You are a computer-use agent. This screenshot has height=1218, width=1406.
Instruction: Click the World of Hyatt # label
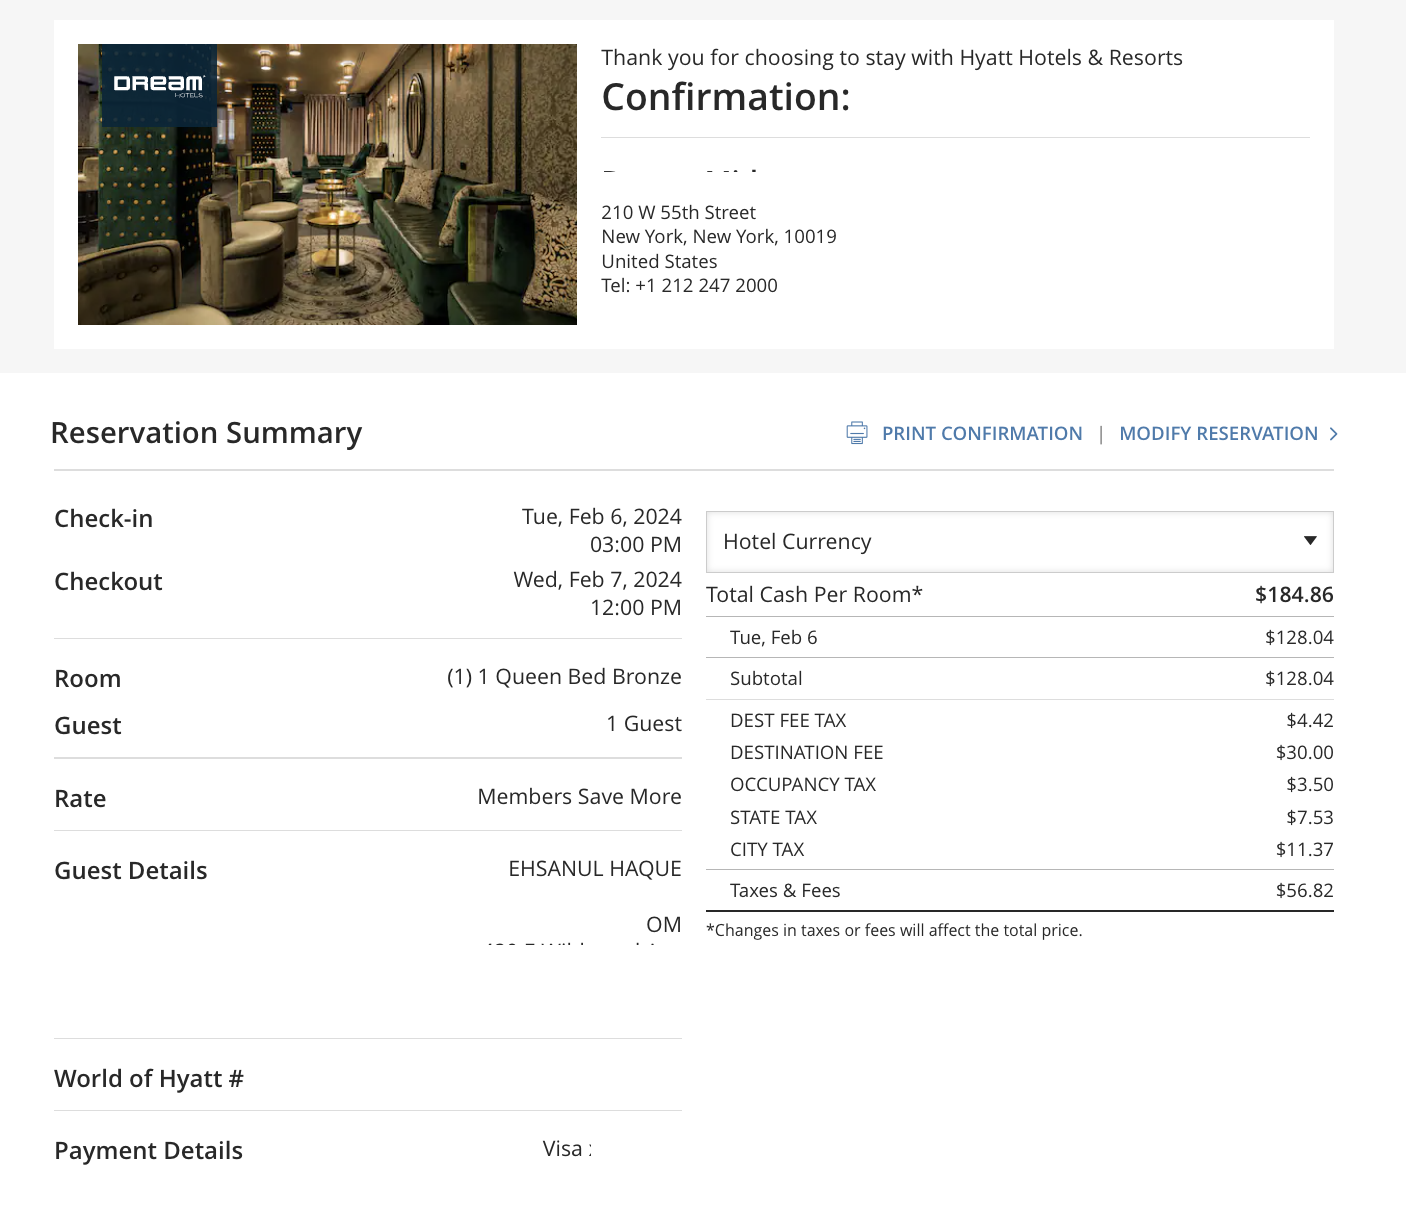point(149,1079)
